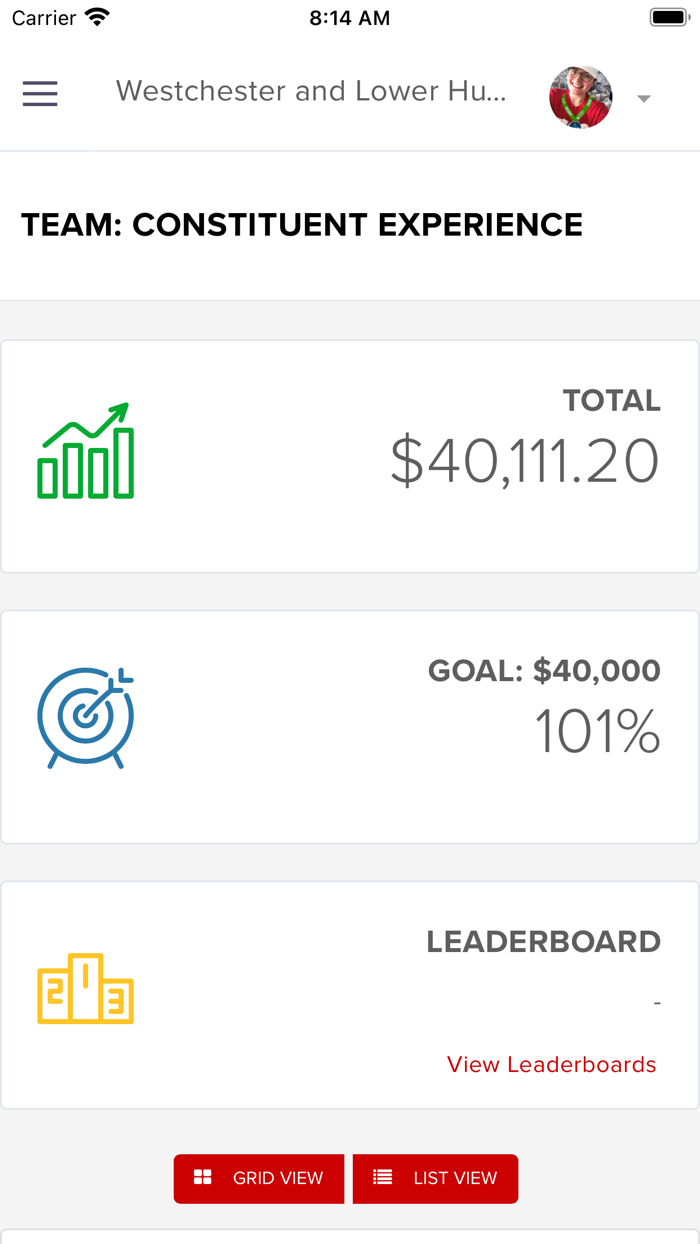700x1244 pixels.
Task: Select the Westchester and Lower Hudson title
Action: click(x=311, y=91)
